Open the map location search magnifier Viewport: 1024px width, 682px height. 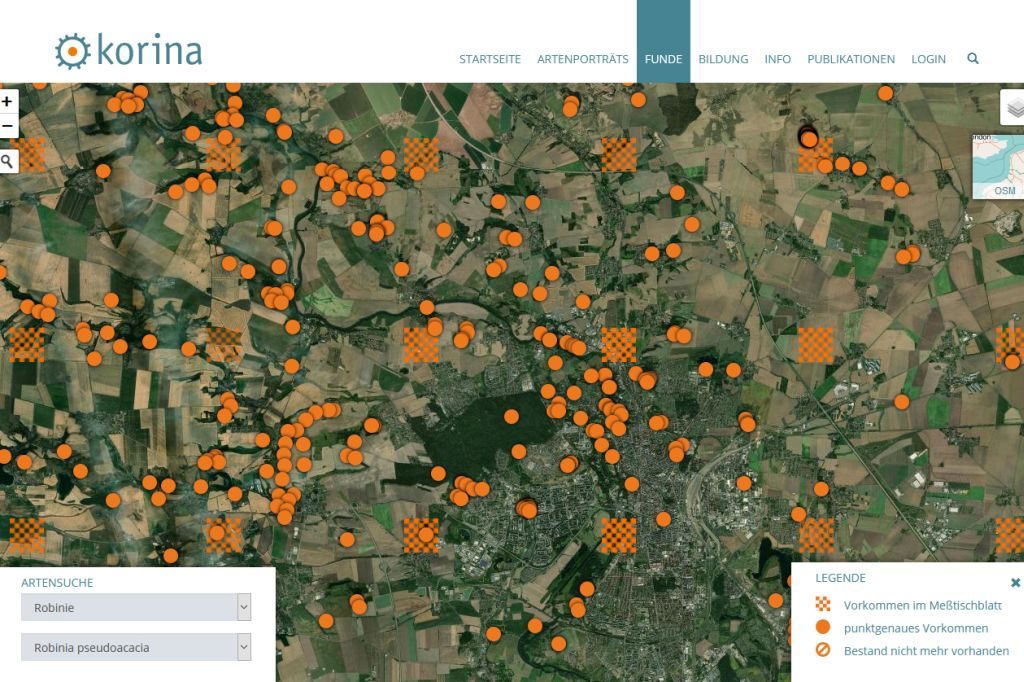[x=8, y=160]
